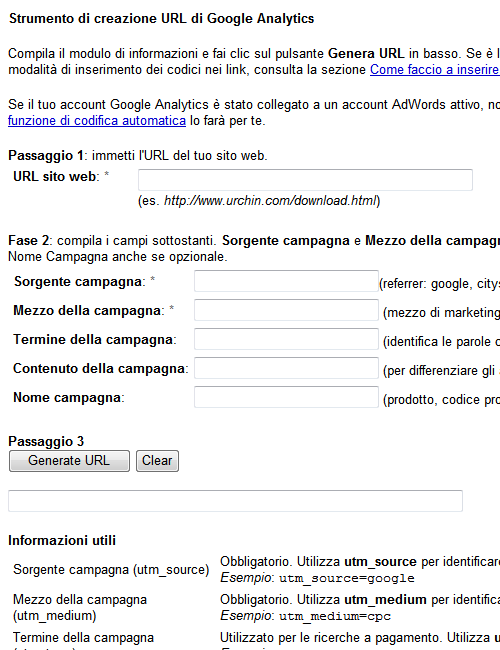The width and height of the screenshot is (500, 650).
Task: Click the 'Nome campagna:' field label
Action: pos(69,398)
